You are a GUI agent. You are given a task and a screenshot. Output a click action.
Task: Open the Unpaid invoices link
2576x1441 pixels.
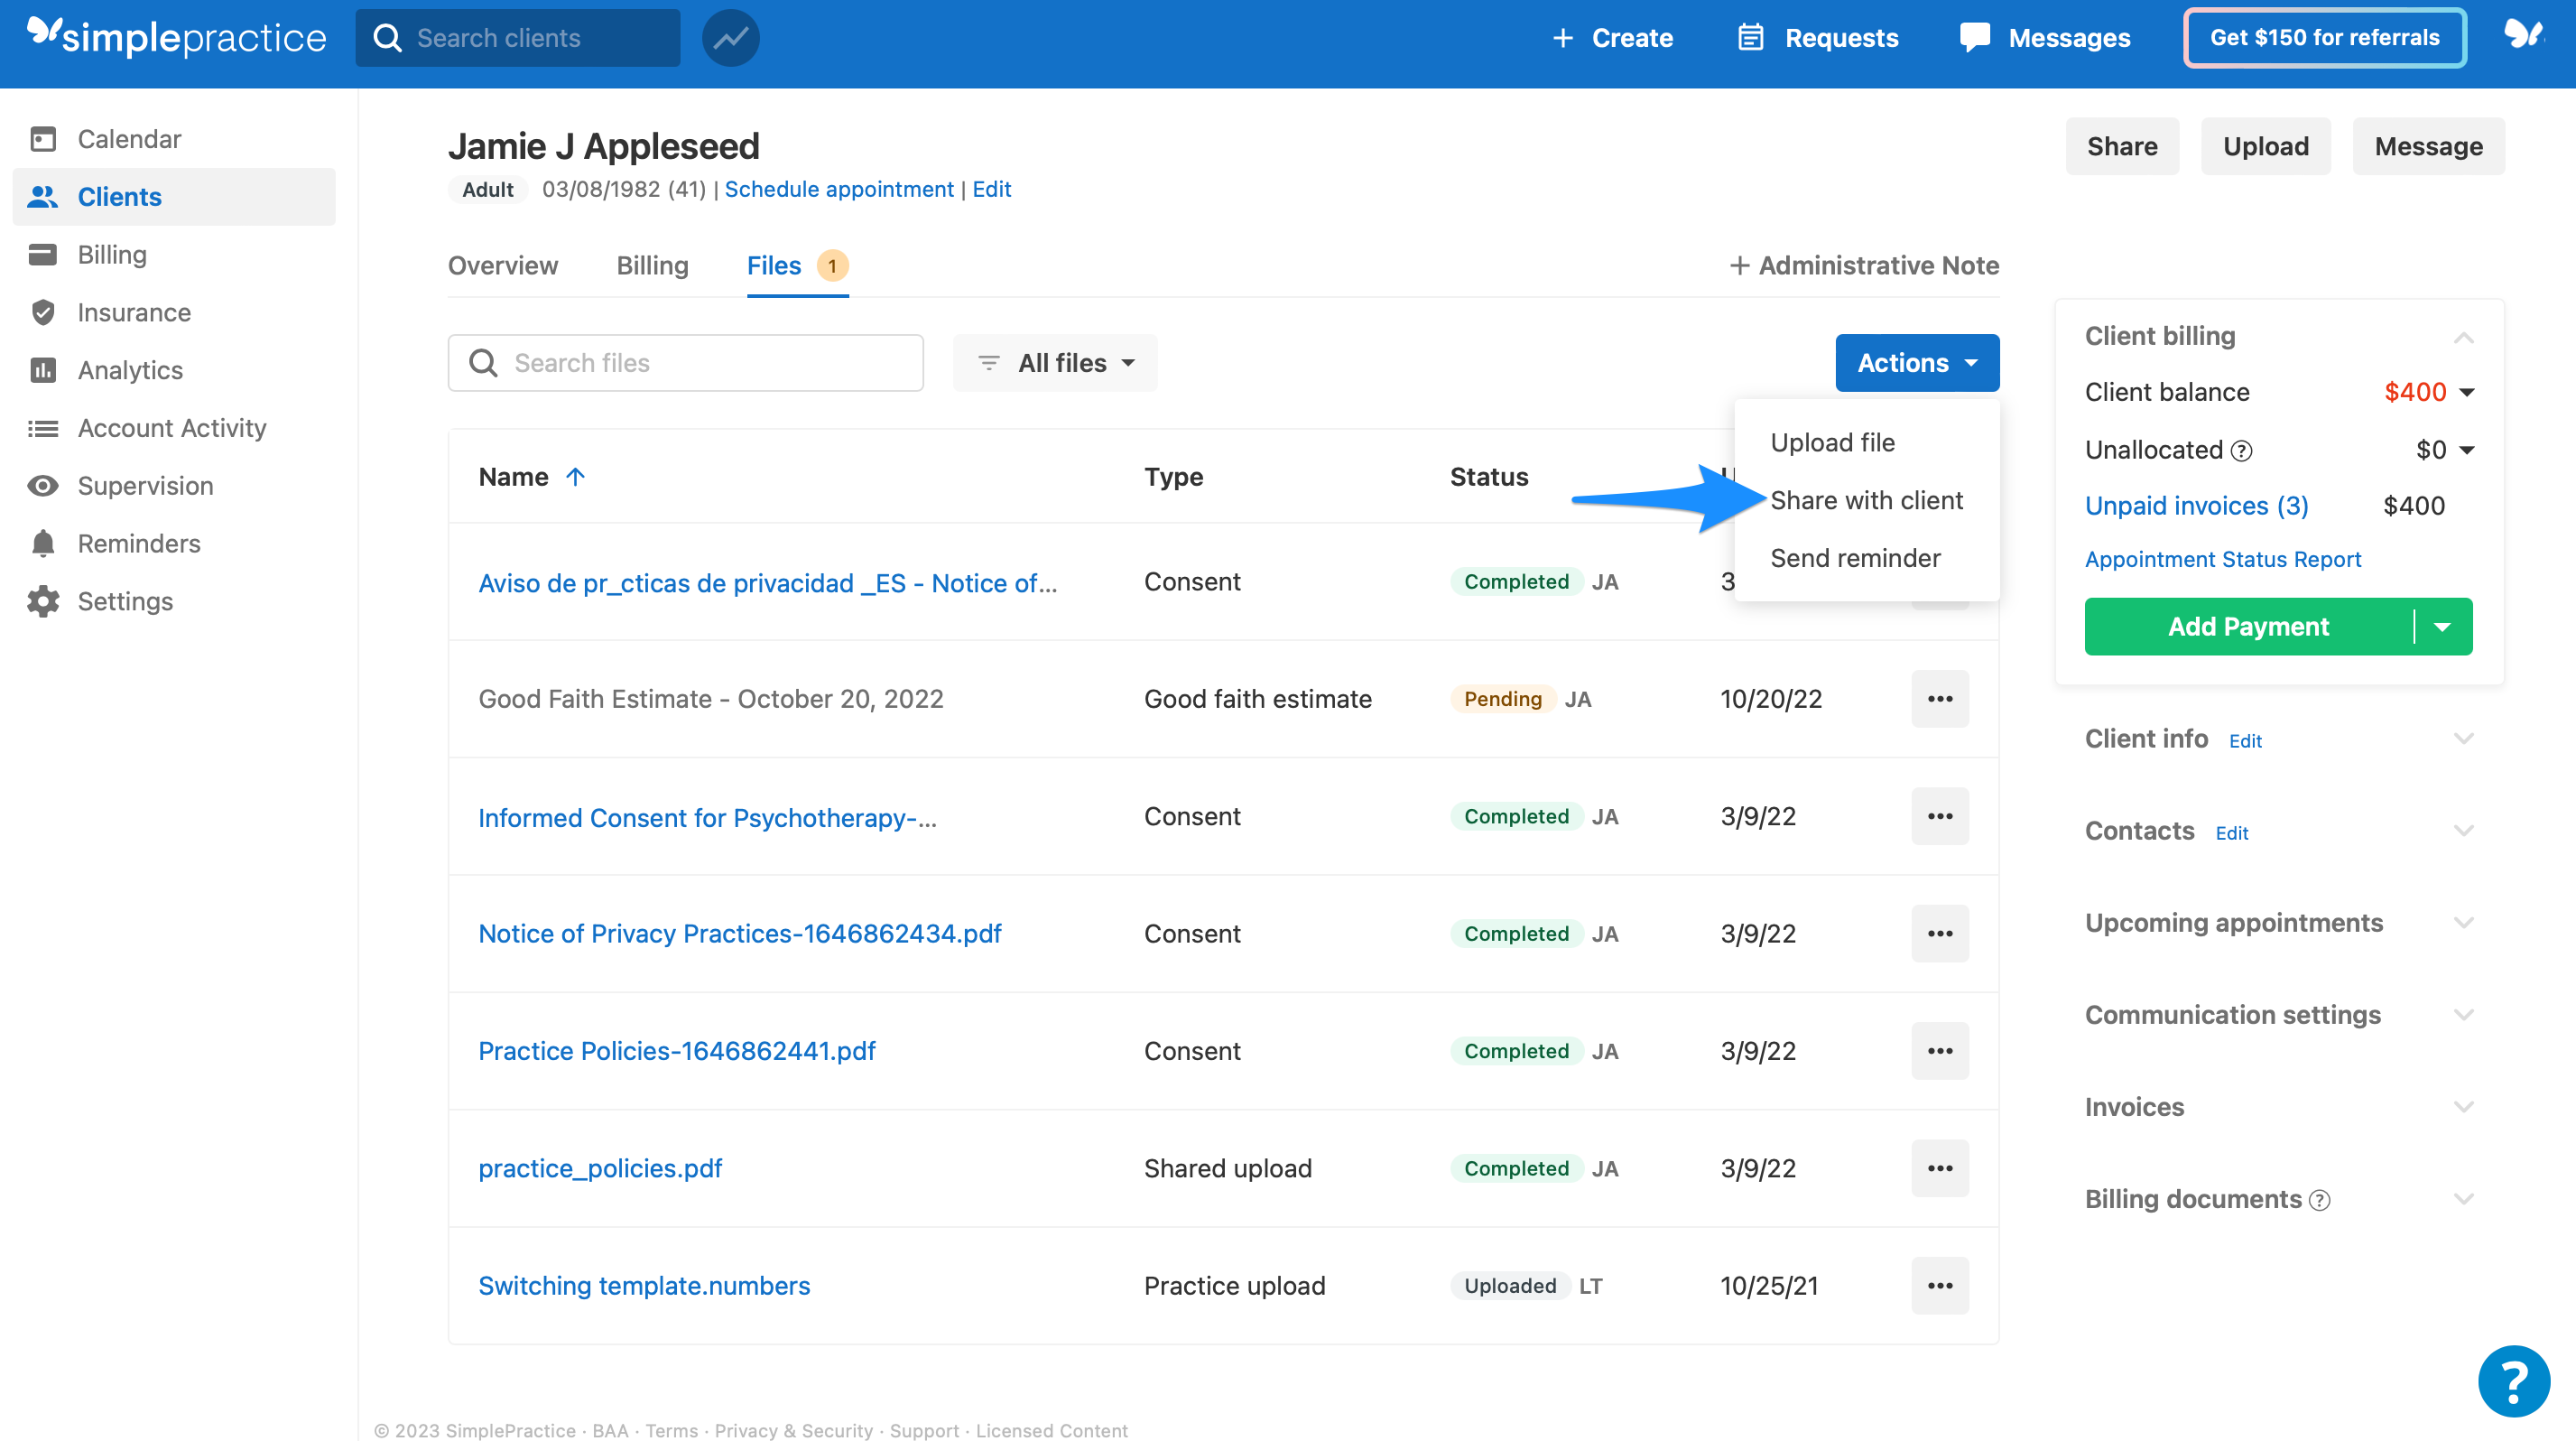point(2196,505)
